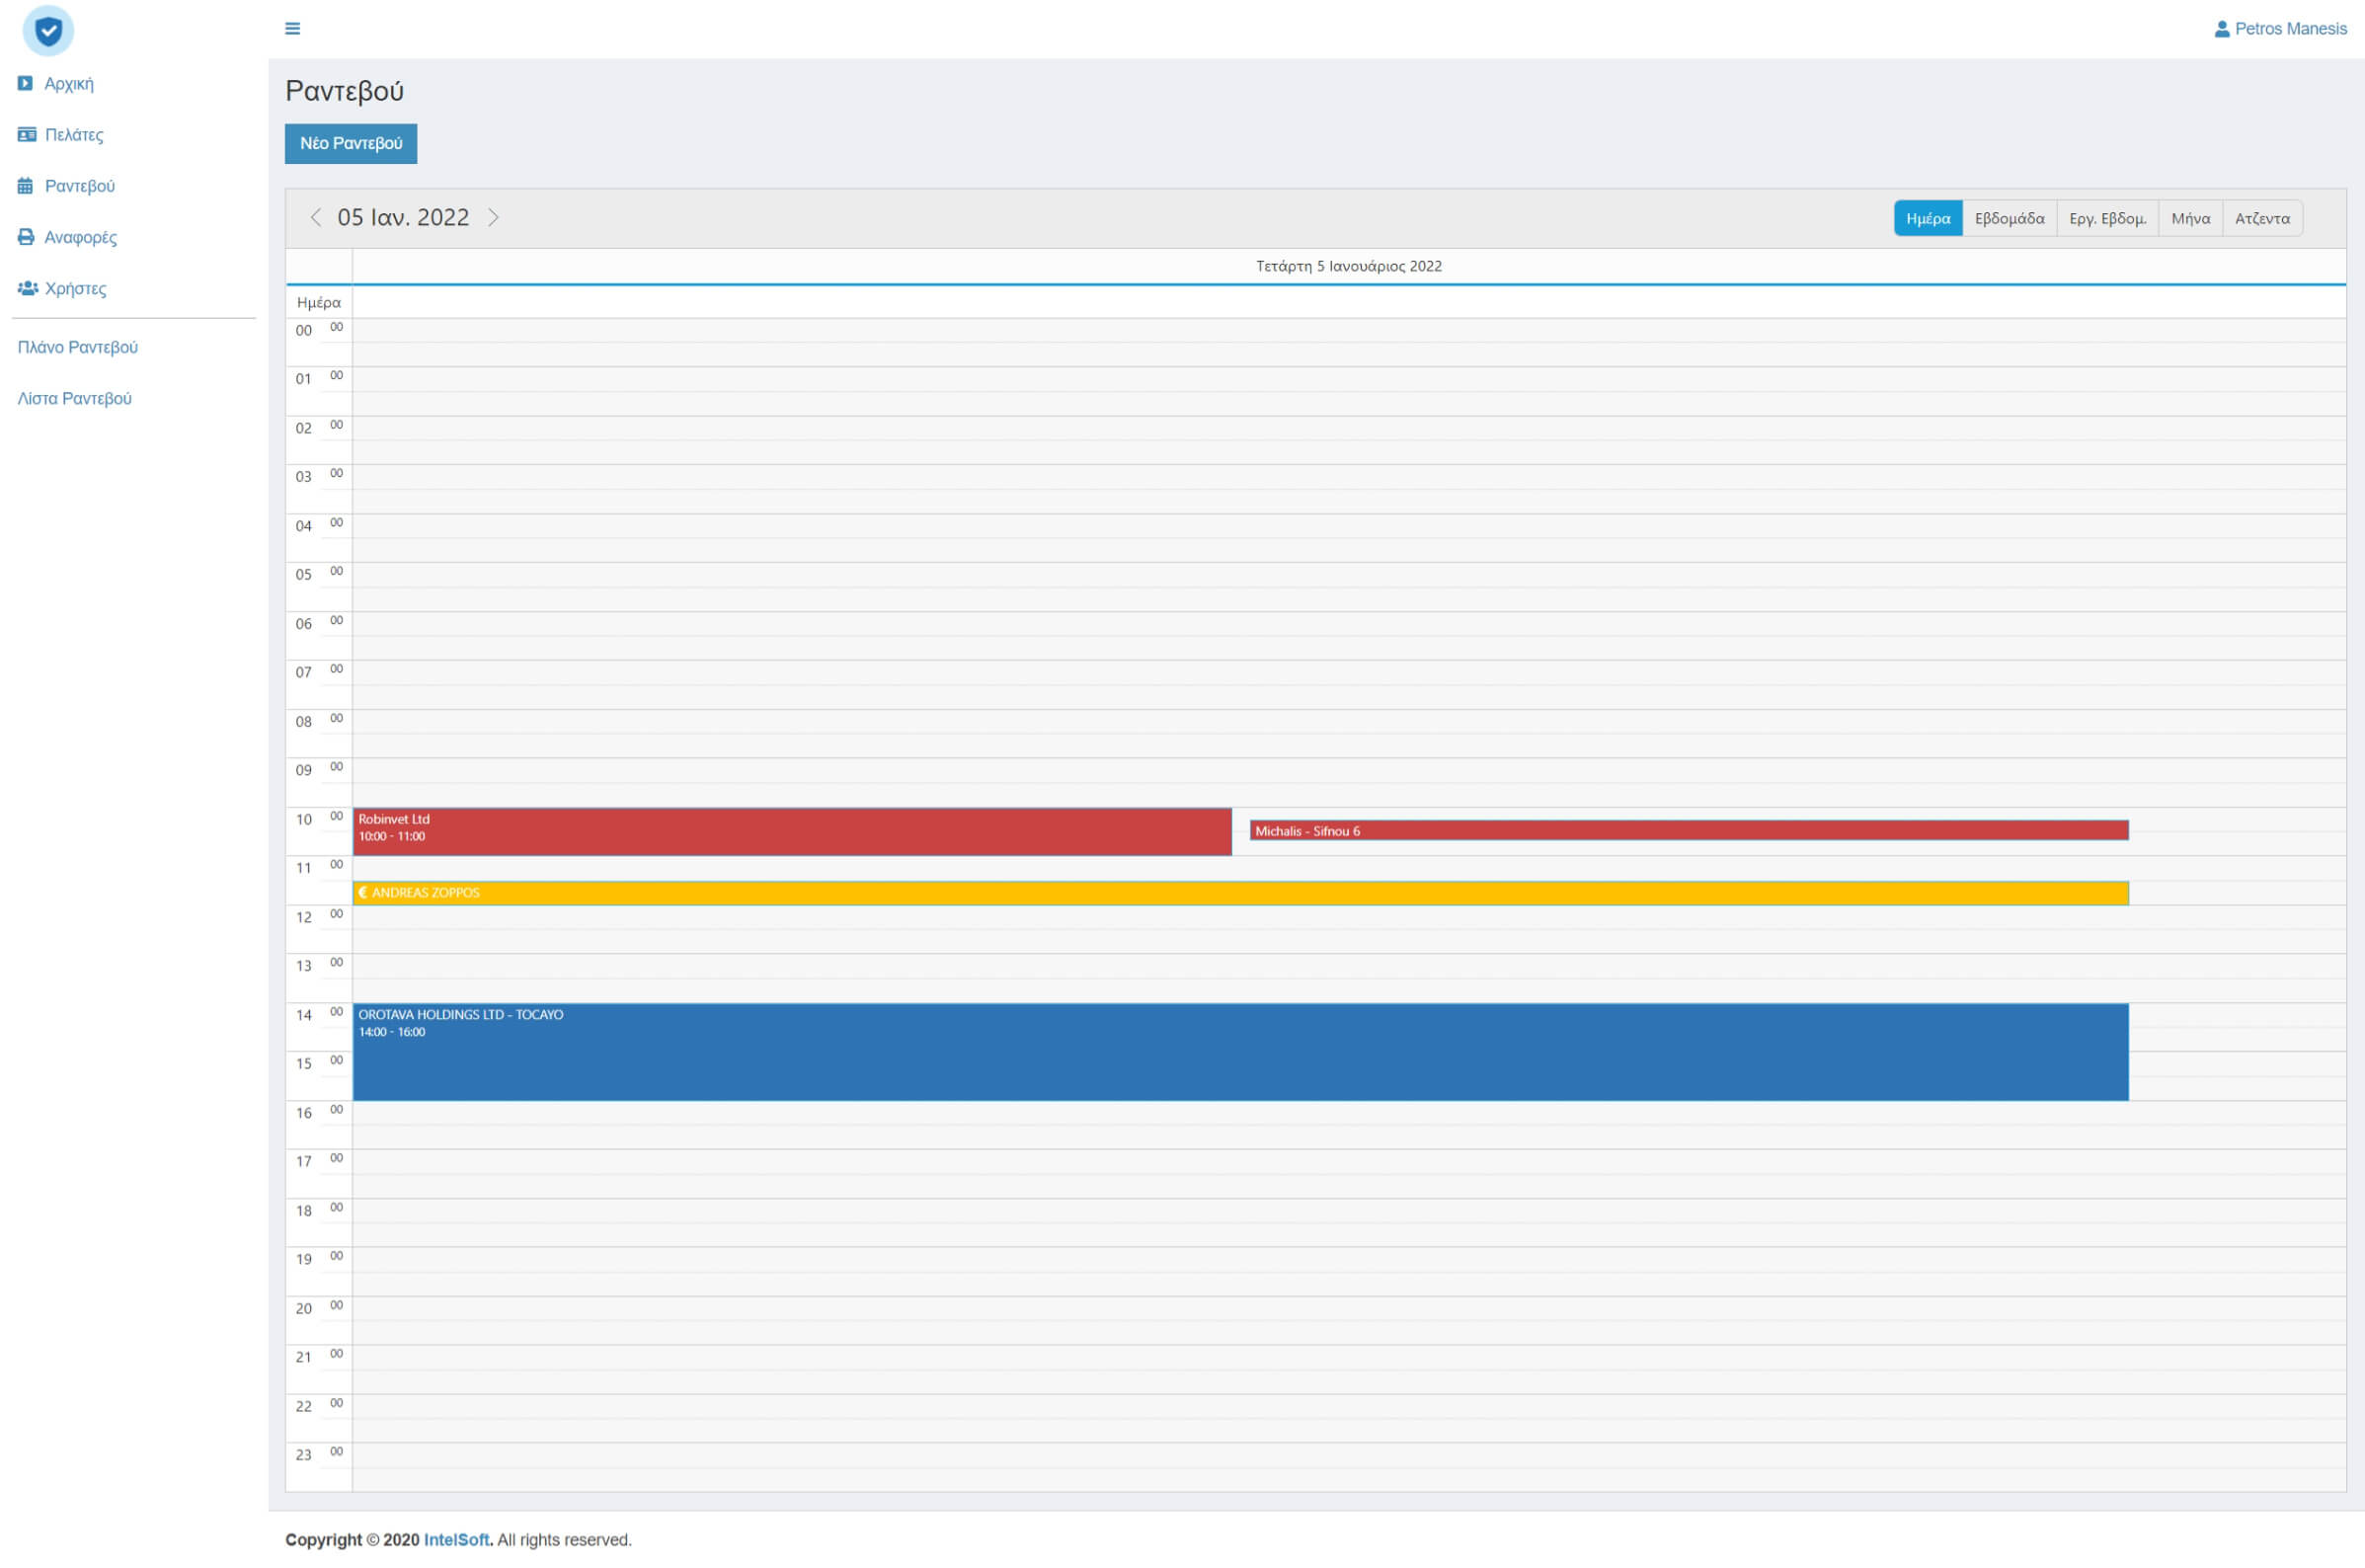Click the shield logo icon
The width and height of the screenshot is (2365, 1568).
47,31
